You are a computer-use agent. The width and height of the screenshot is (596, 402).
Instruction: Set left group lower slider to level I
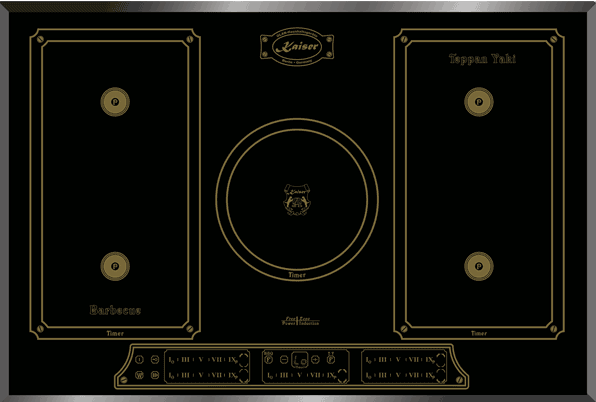[171, 375]
